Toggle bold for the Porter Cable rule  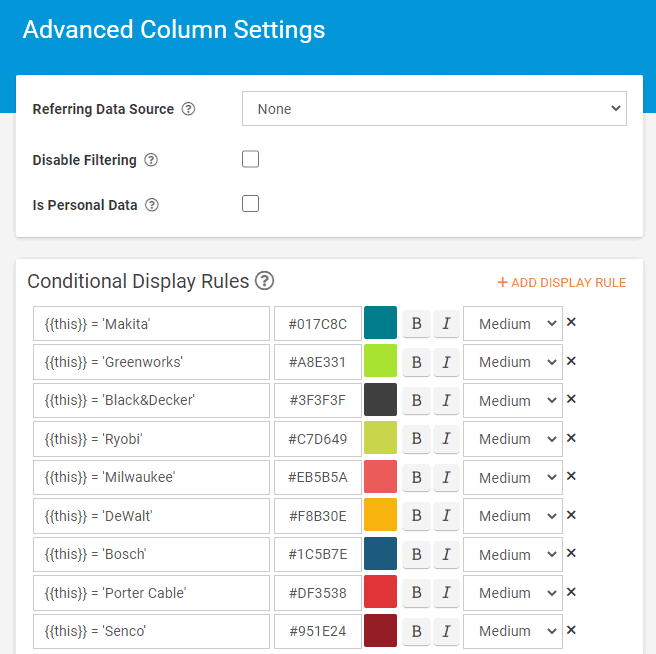[416, 593]
